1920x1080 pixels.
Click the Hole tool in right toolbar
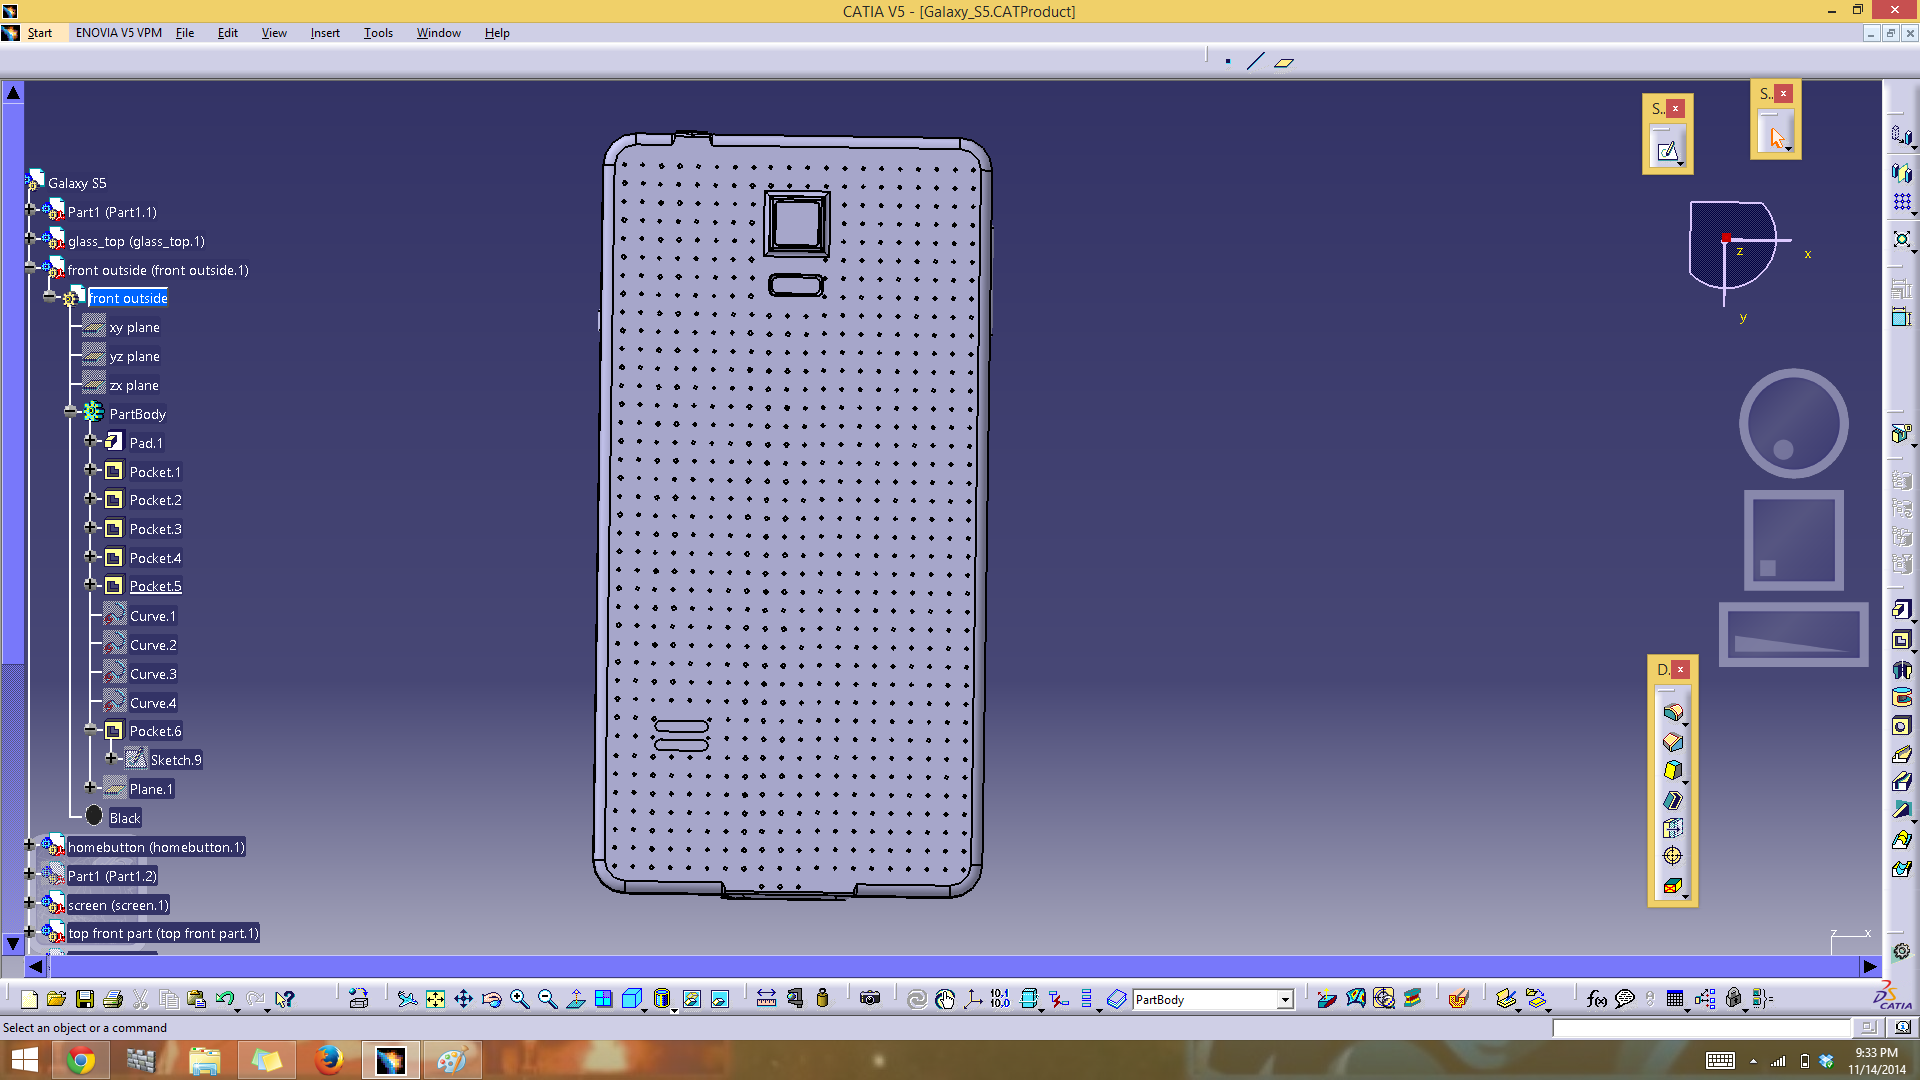click(1901, 726)
